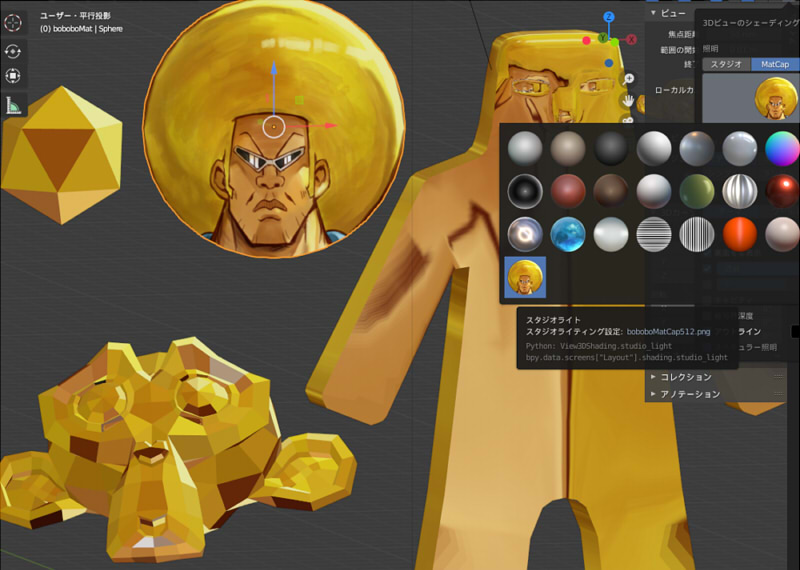Choose the curved zebra-stripe MatCap
Screen dimensions: 800x570
[739, 191]
